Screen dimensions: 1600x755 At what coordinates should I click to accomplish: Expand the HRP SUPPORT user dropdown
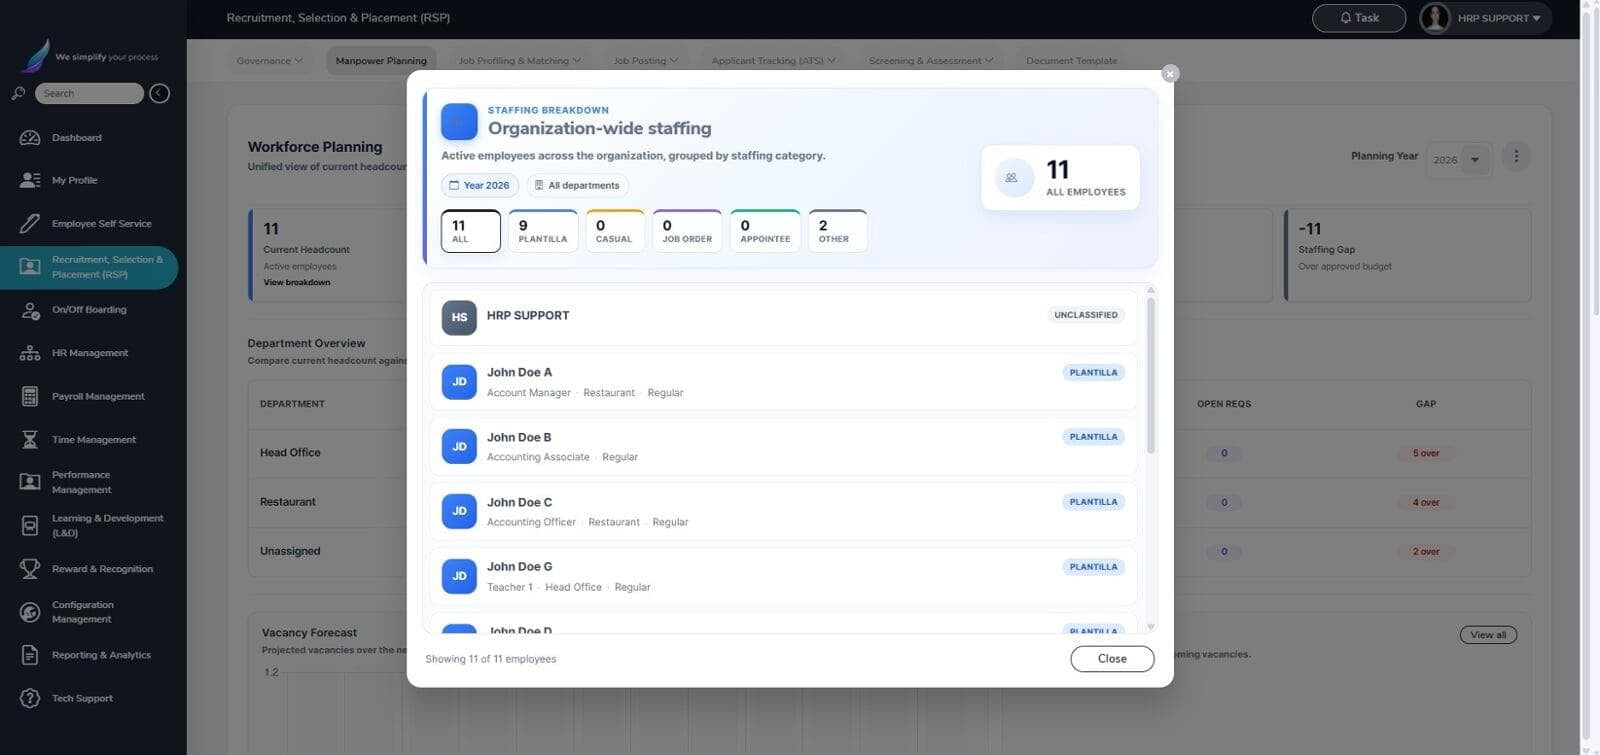(x=1485, y=18)
